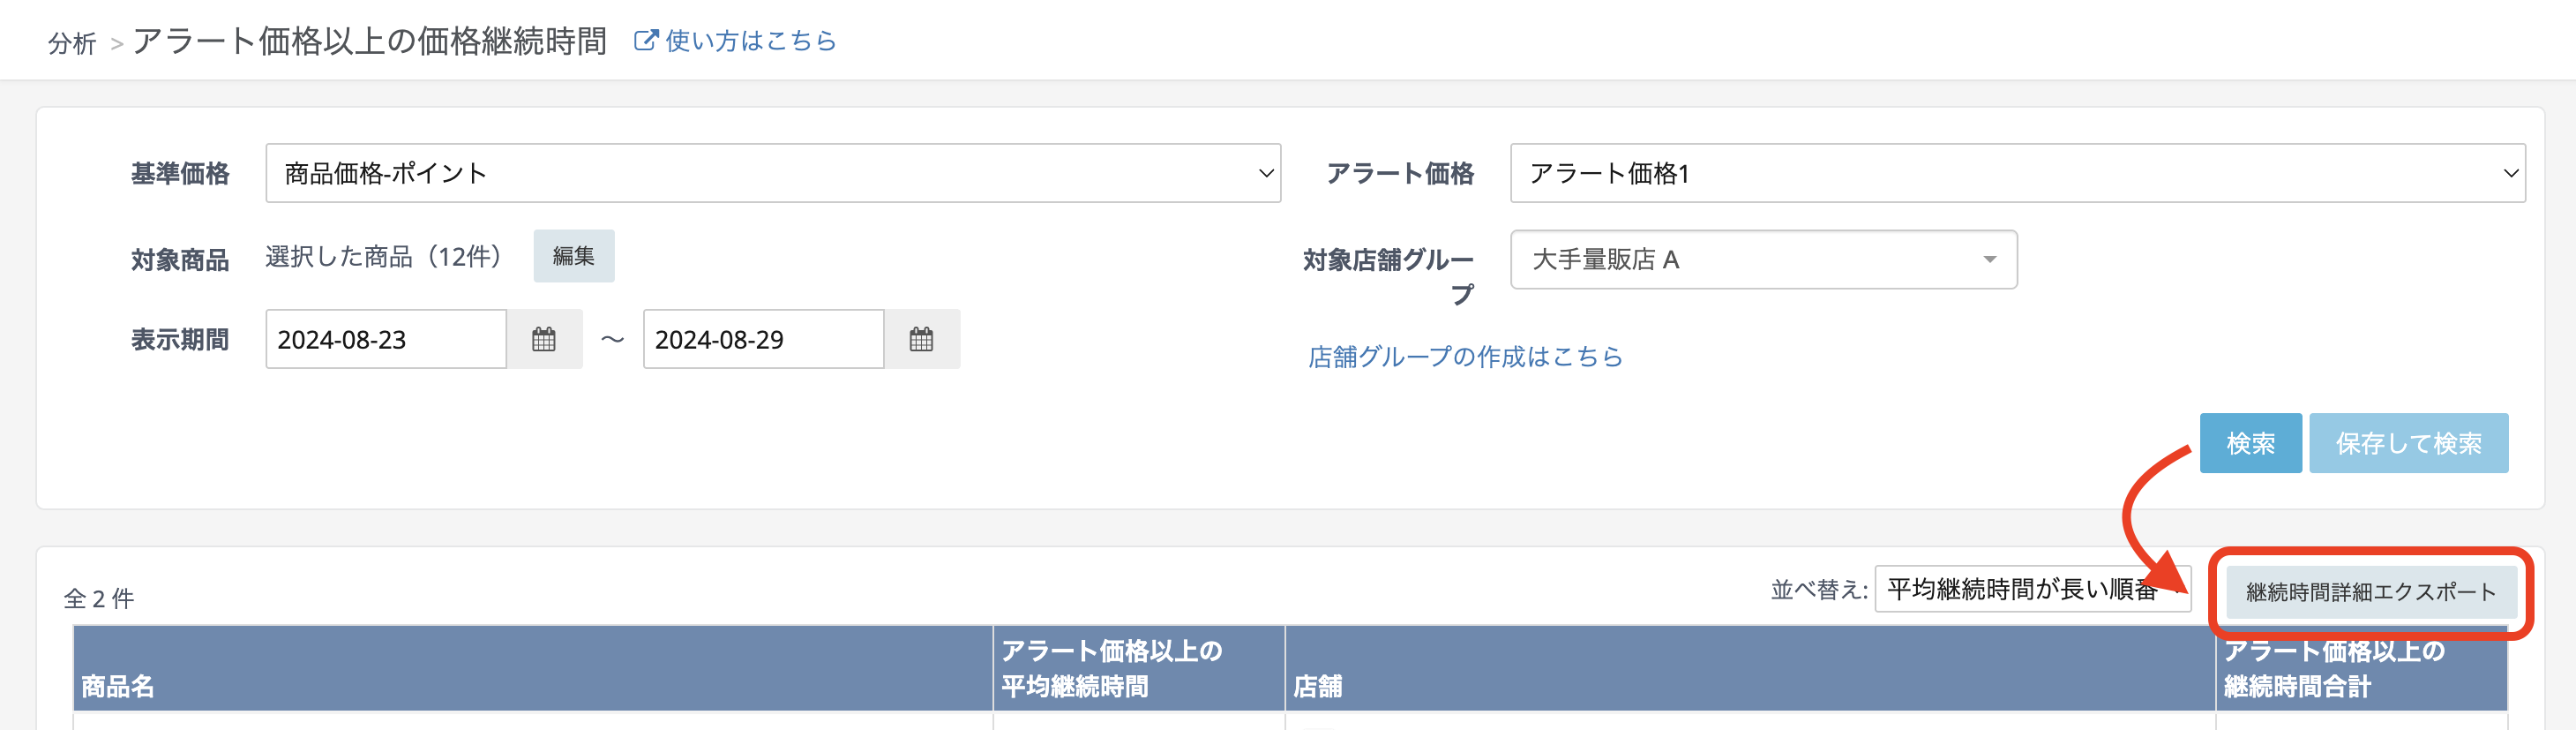Click the アラート価格以上の平均継続時間 column header

coord(1110,668)
